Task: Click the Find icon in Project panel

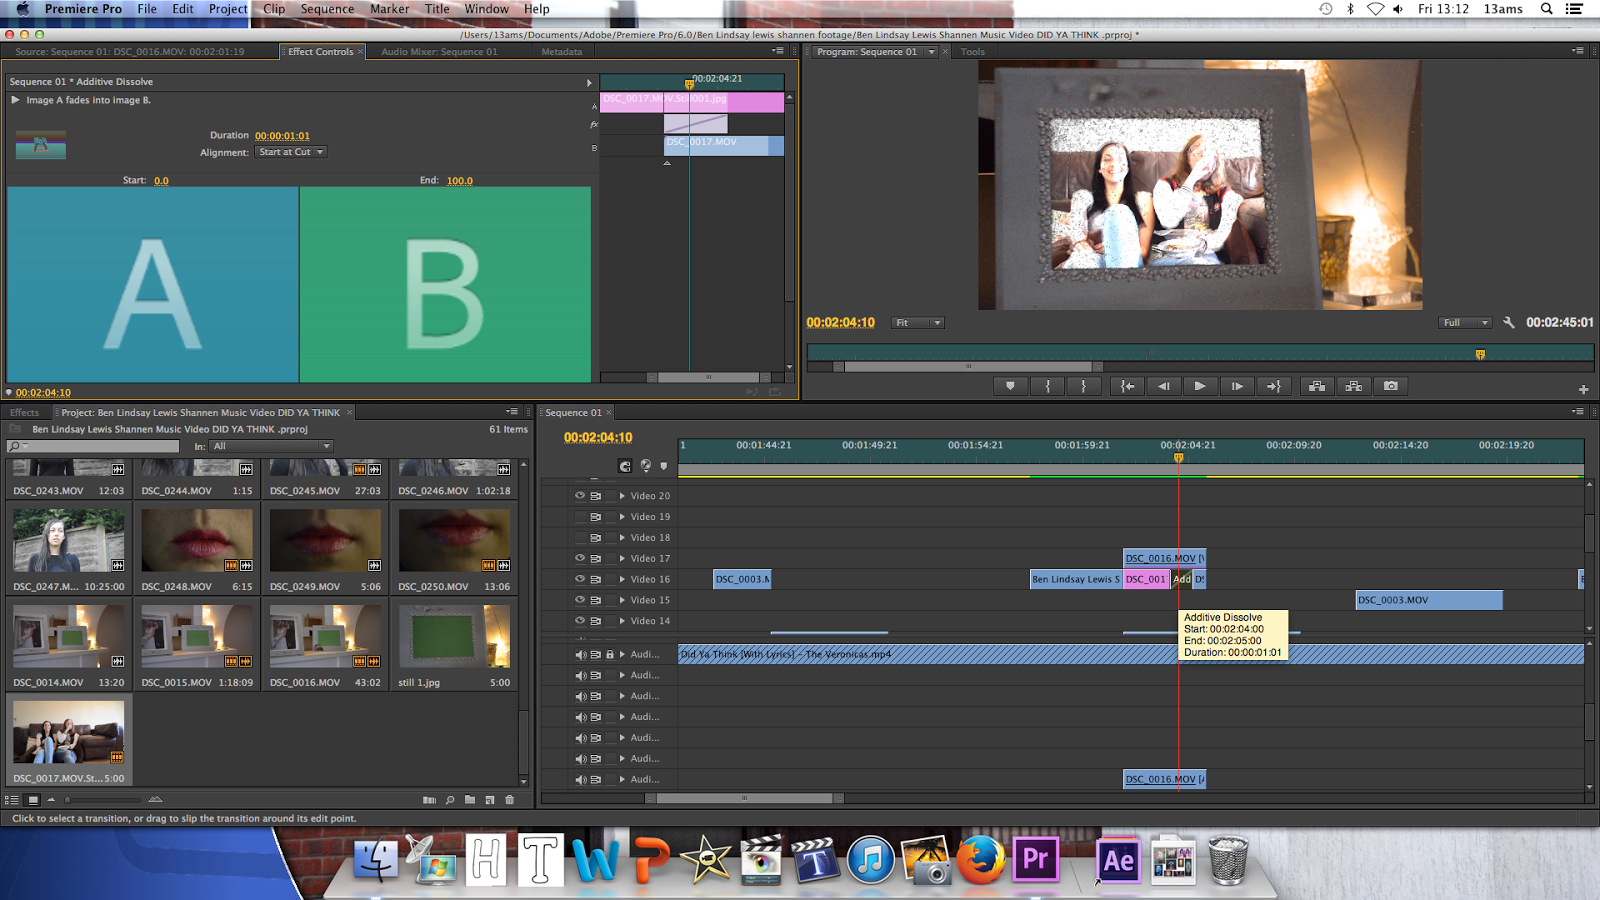Action: pyautogui.click(x=450, y=800)
